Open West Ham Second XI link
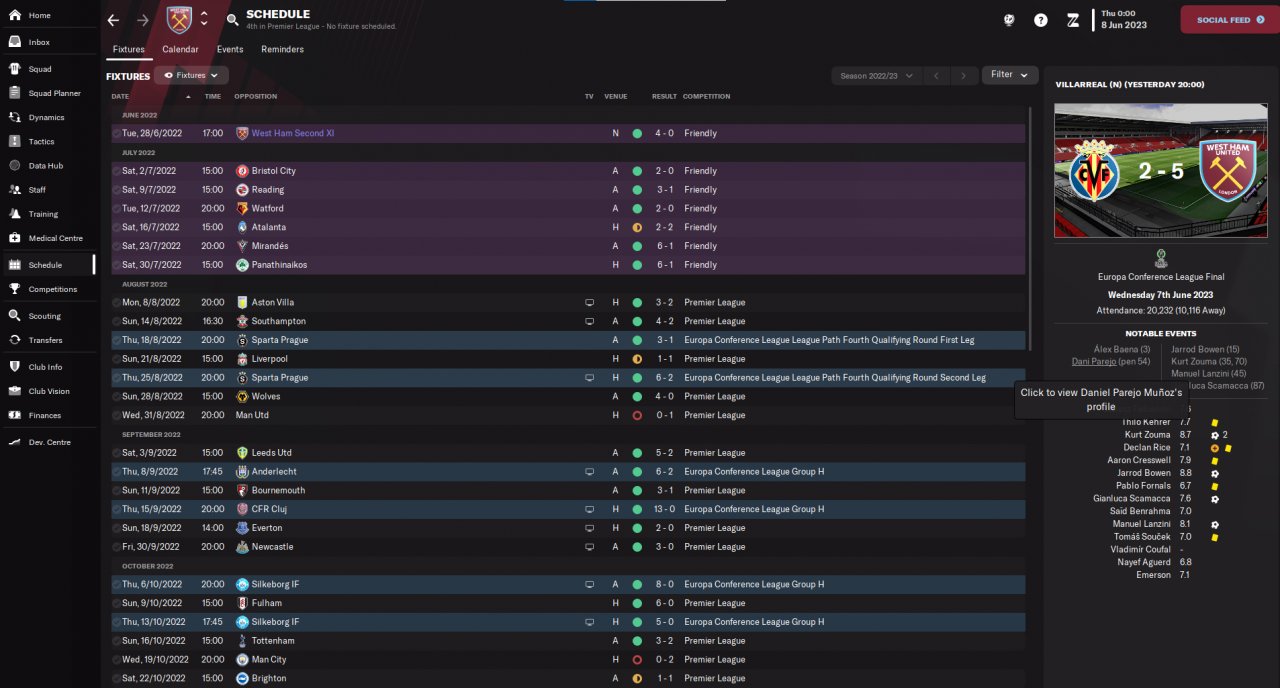 tap(293, 133)
